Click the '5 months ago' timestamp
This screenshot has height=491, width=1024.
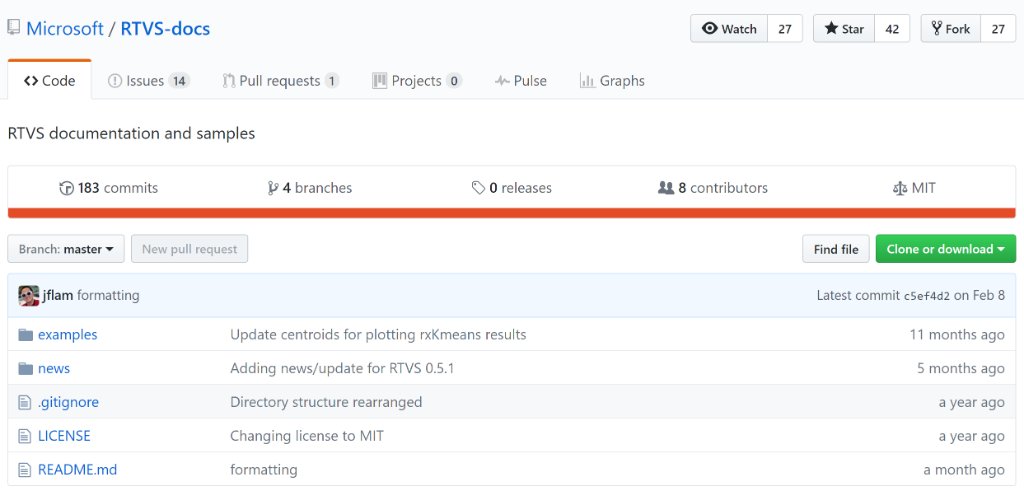point(961,369)
